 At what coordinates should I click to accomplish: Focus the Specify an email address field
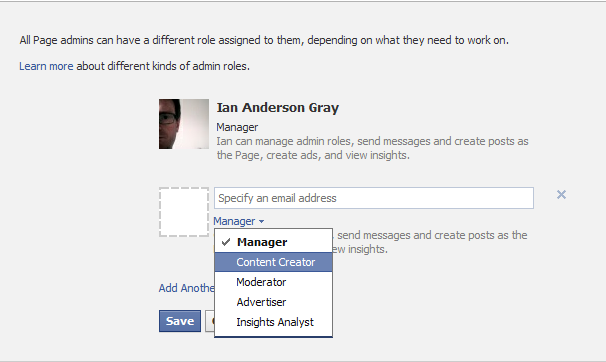[374, 198]
